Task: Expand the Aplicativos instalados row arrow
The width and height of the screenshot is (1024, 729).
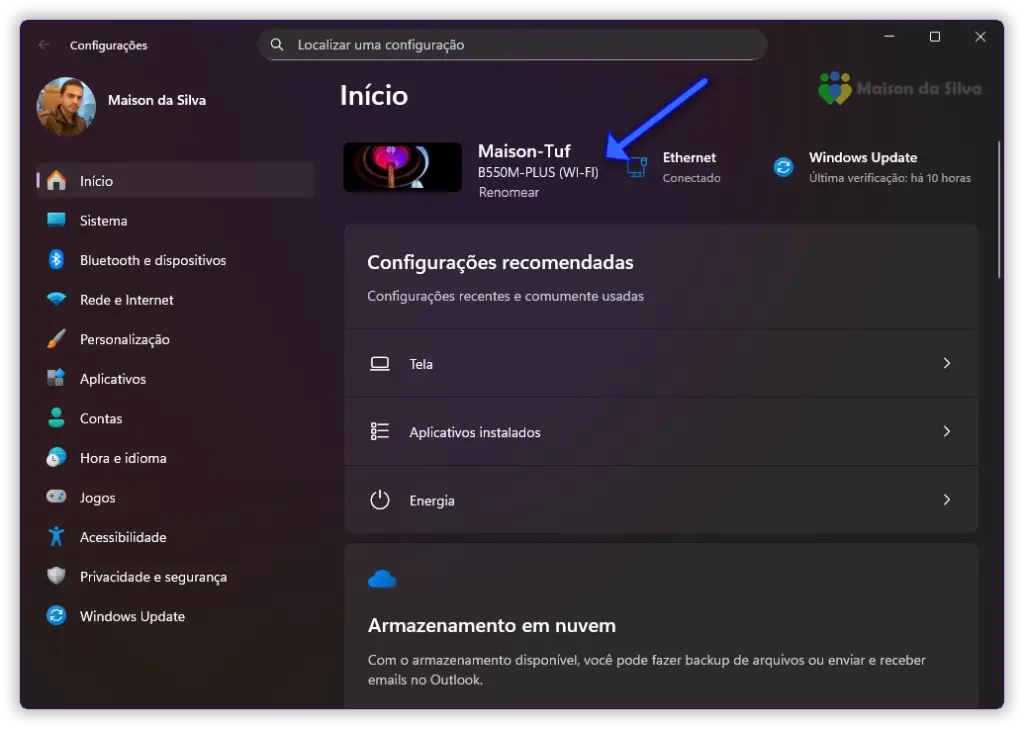Action: tap(946, 432)
